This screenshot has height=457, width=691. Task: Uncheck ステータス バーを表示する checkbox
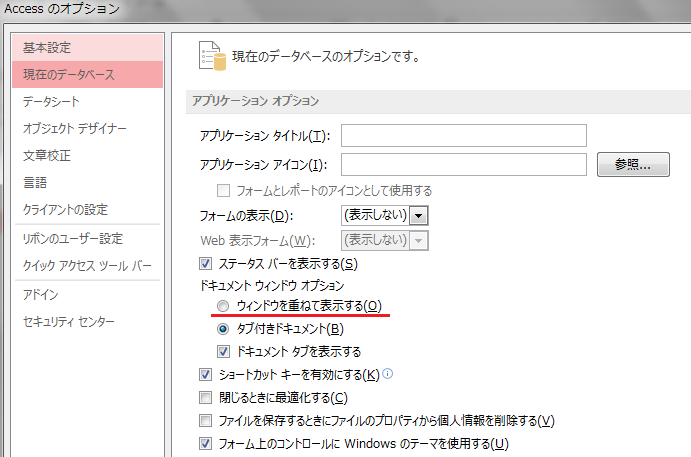pyautogui.click(x=205, y=264)
